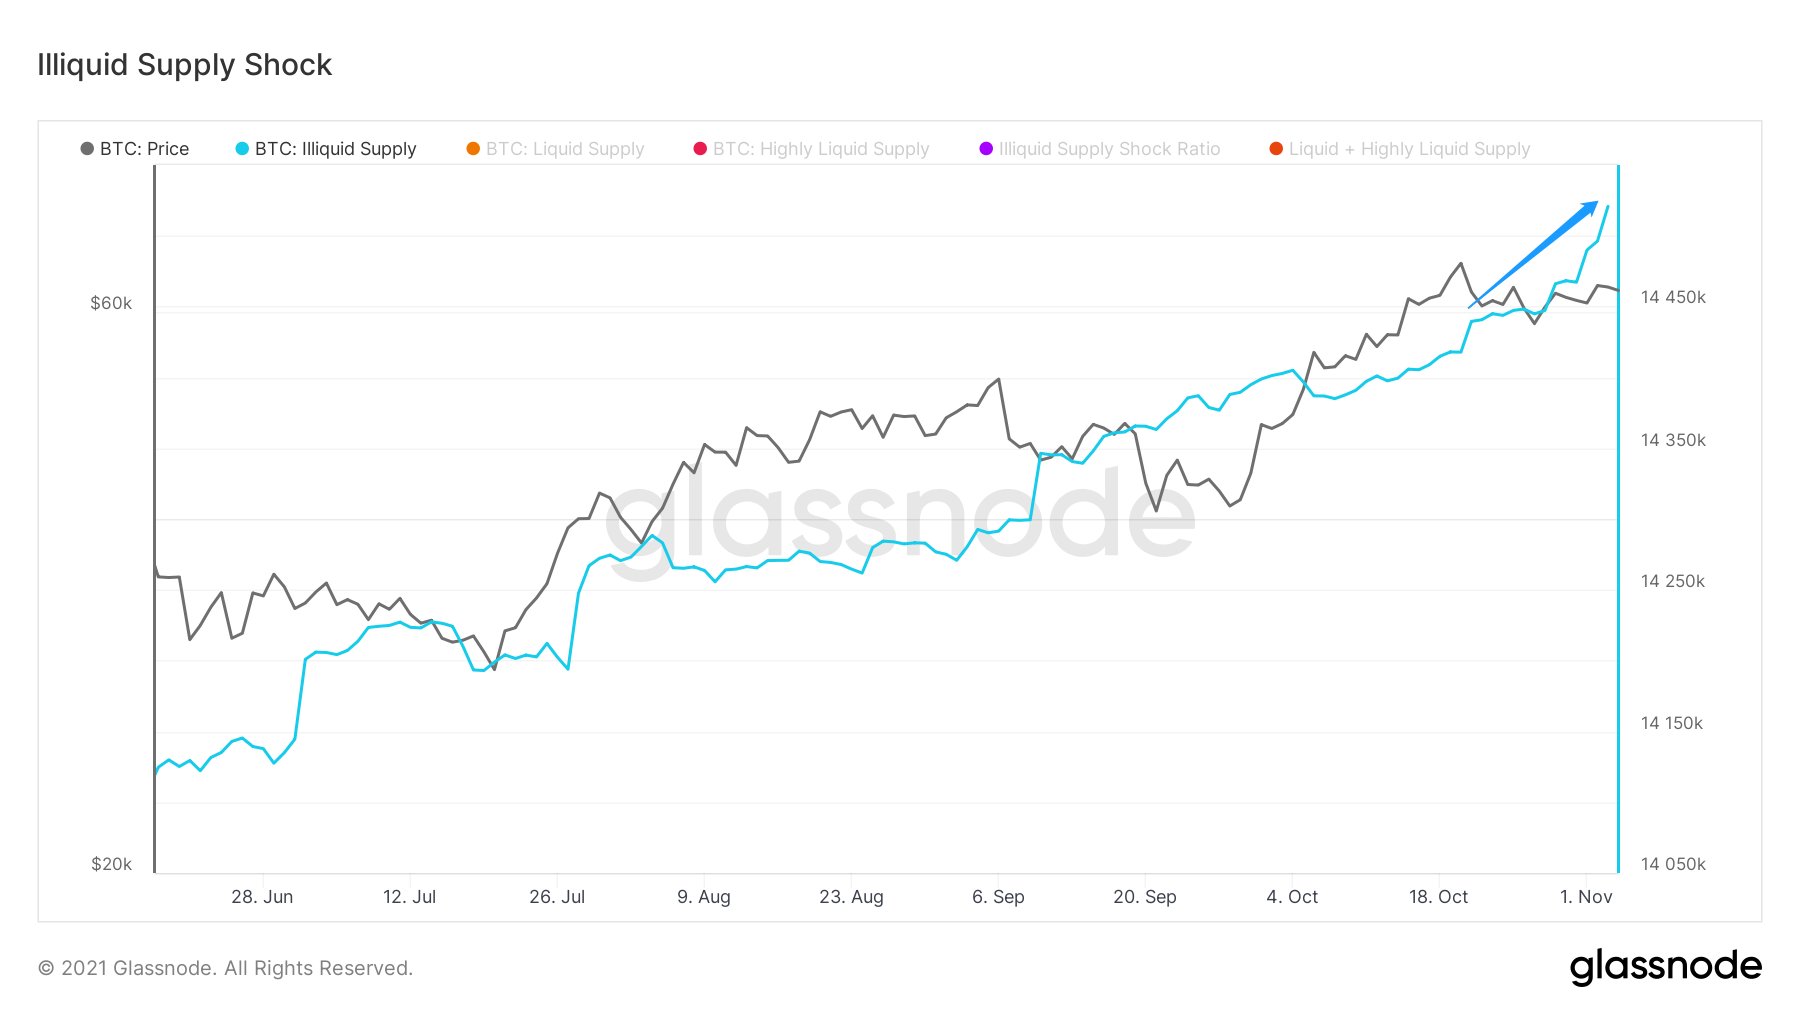Click the blue trend arrow annotation
This screenshot has height=1013, width=1800.
pyautogui.click(x=1533, y=254)
